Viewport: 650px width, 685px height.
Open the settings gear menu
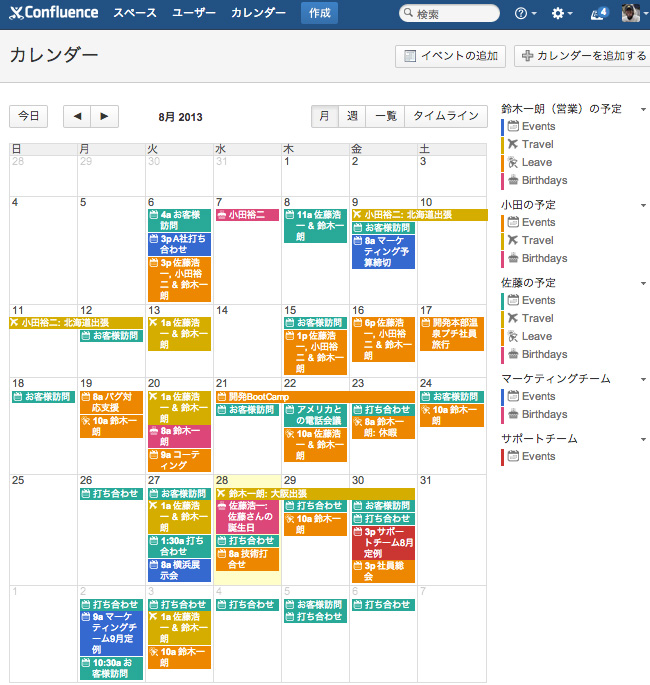[x=562, y=14]
